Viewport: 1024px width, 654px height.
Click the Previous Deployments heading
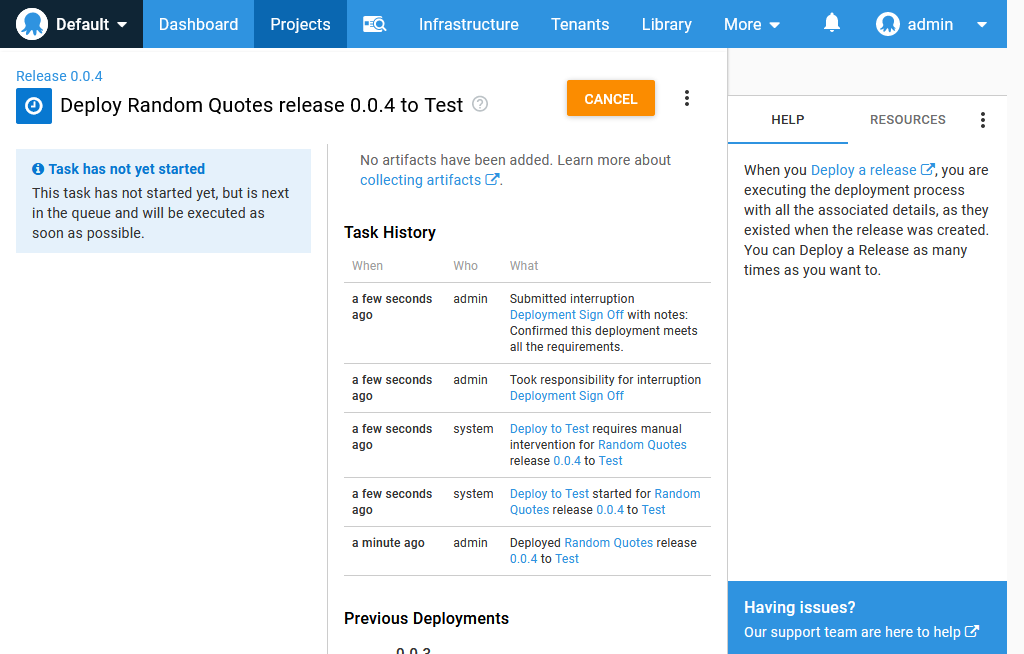pos(426,619)
